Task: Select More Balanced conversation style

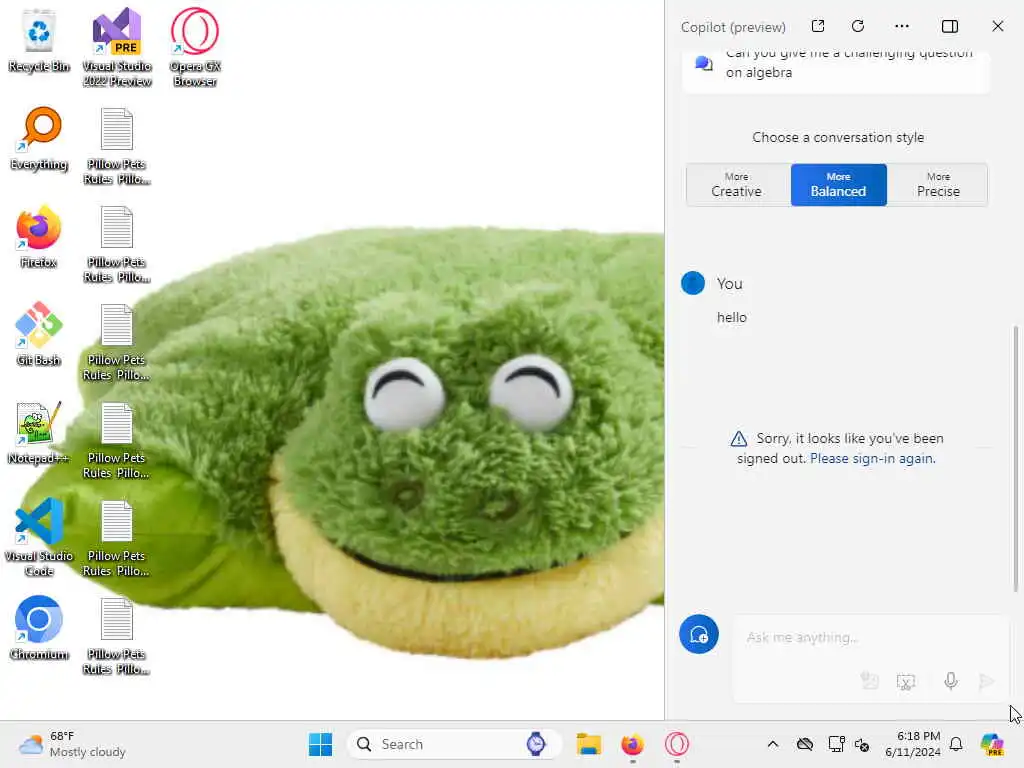Action: tap(839, 185)
